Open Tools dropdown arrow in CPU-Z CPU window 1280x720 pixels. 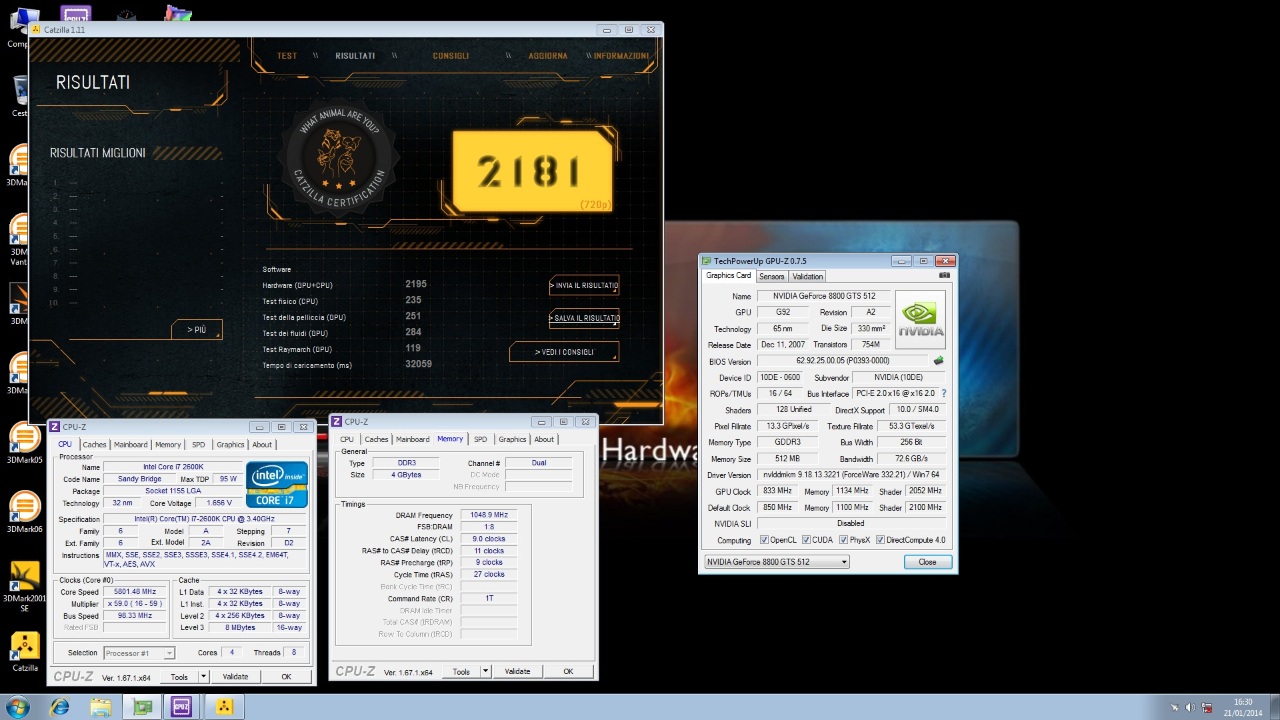tap(204, 677)
